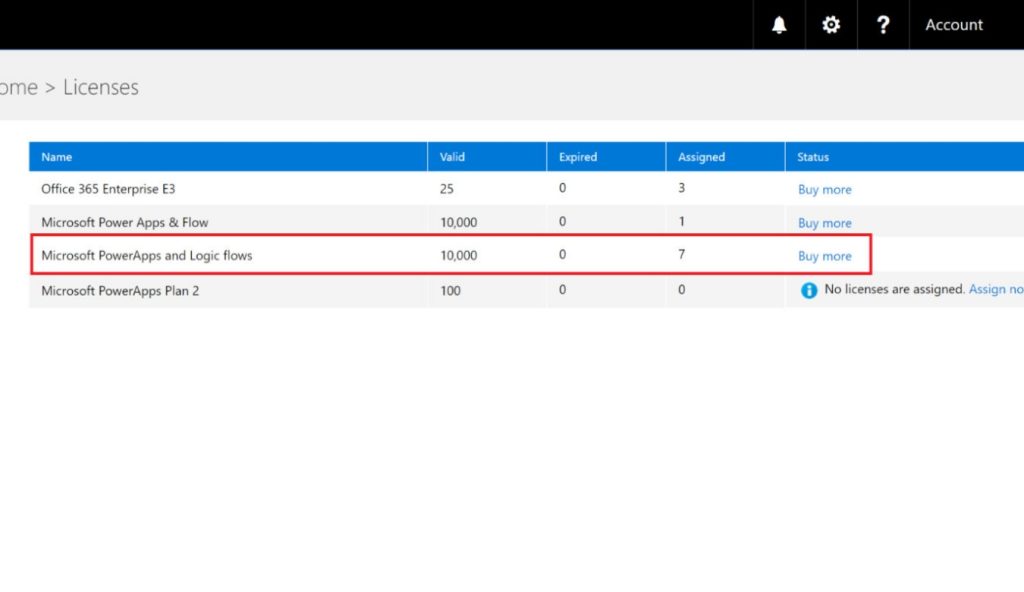1024x592 pixels.
Task: Open the settings gear icon
Action: tap(831, 25)
